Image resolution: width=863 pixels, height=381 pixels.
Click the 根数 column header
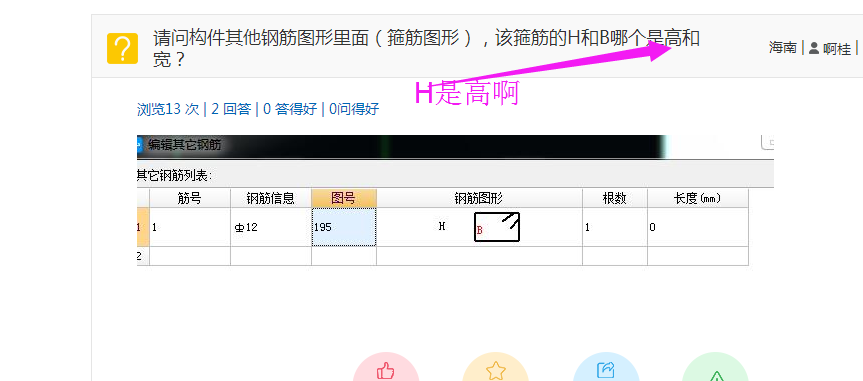pos(615,198)
